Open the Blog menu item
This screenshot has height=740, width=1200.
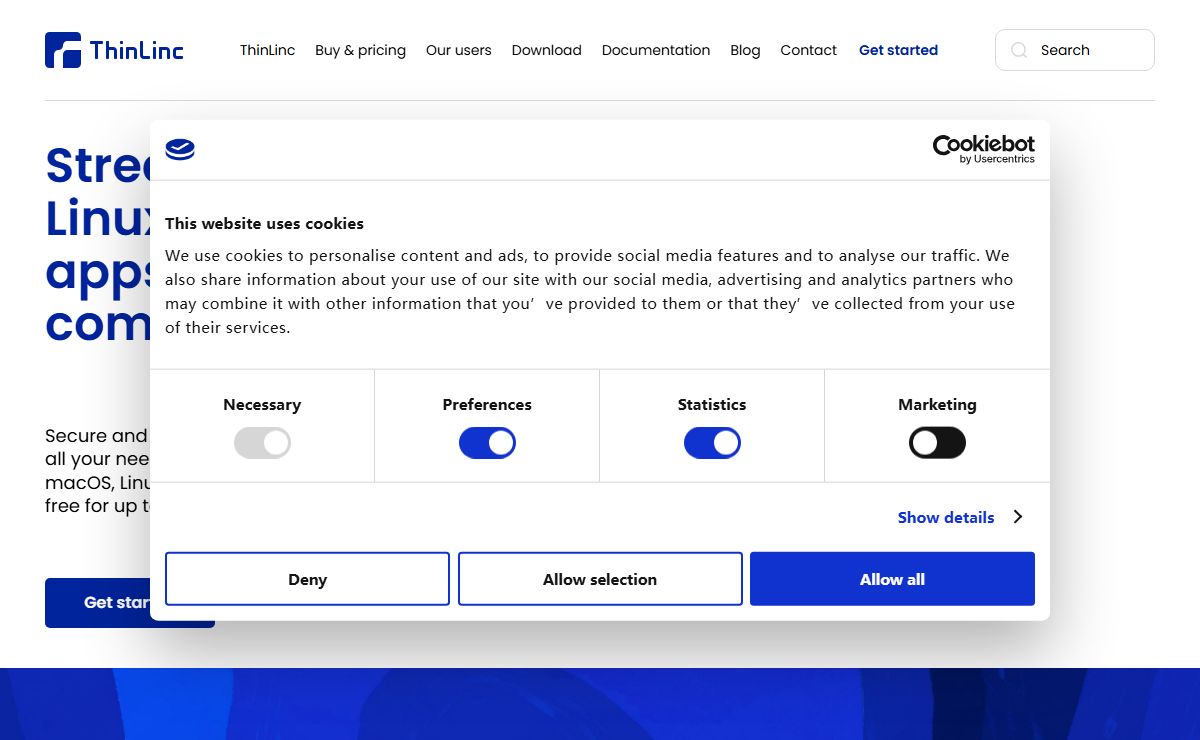click(745, 50)
